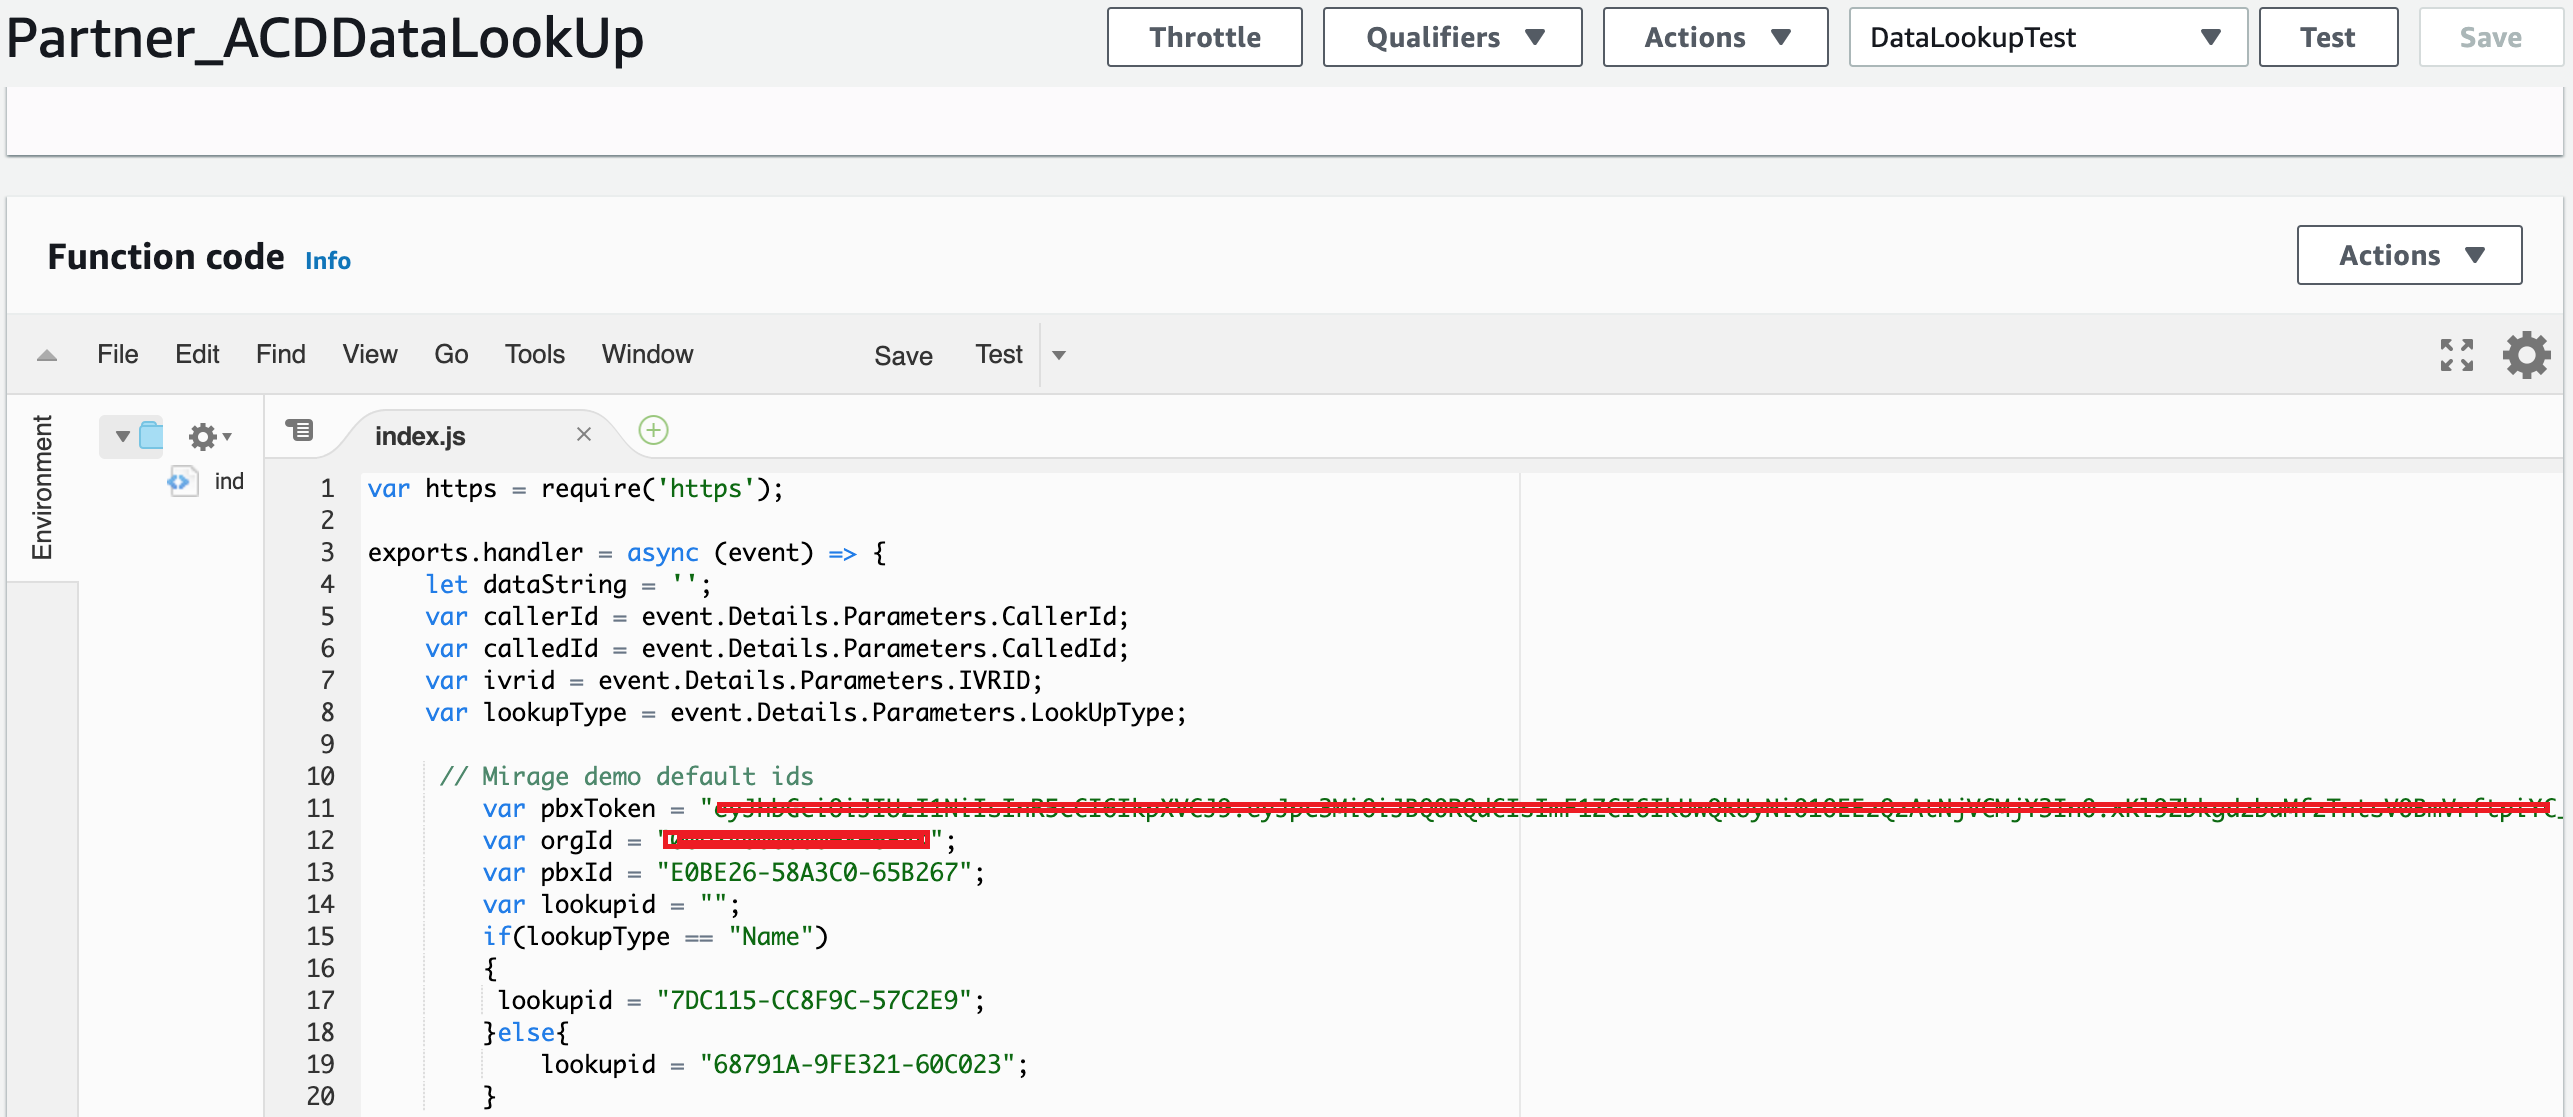Click the Partner_ACDDataLookUp function title

tap(325, 38)
